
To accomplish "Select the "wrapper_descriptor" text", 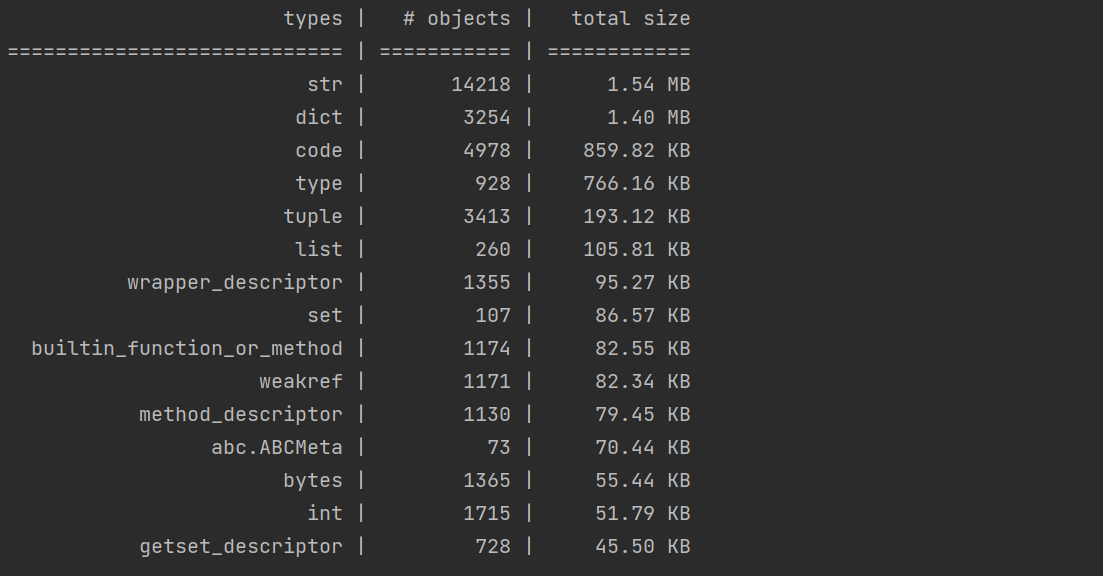I will click(x=234, y=283).
